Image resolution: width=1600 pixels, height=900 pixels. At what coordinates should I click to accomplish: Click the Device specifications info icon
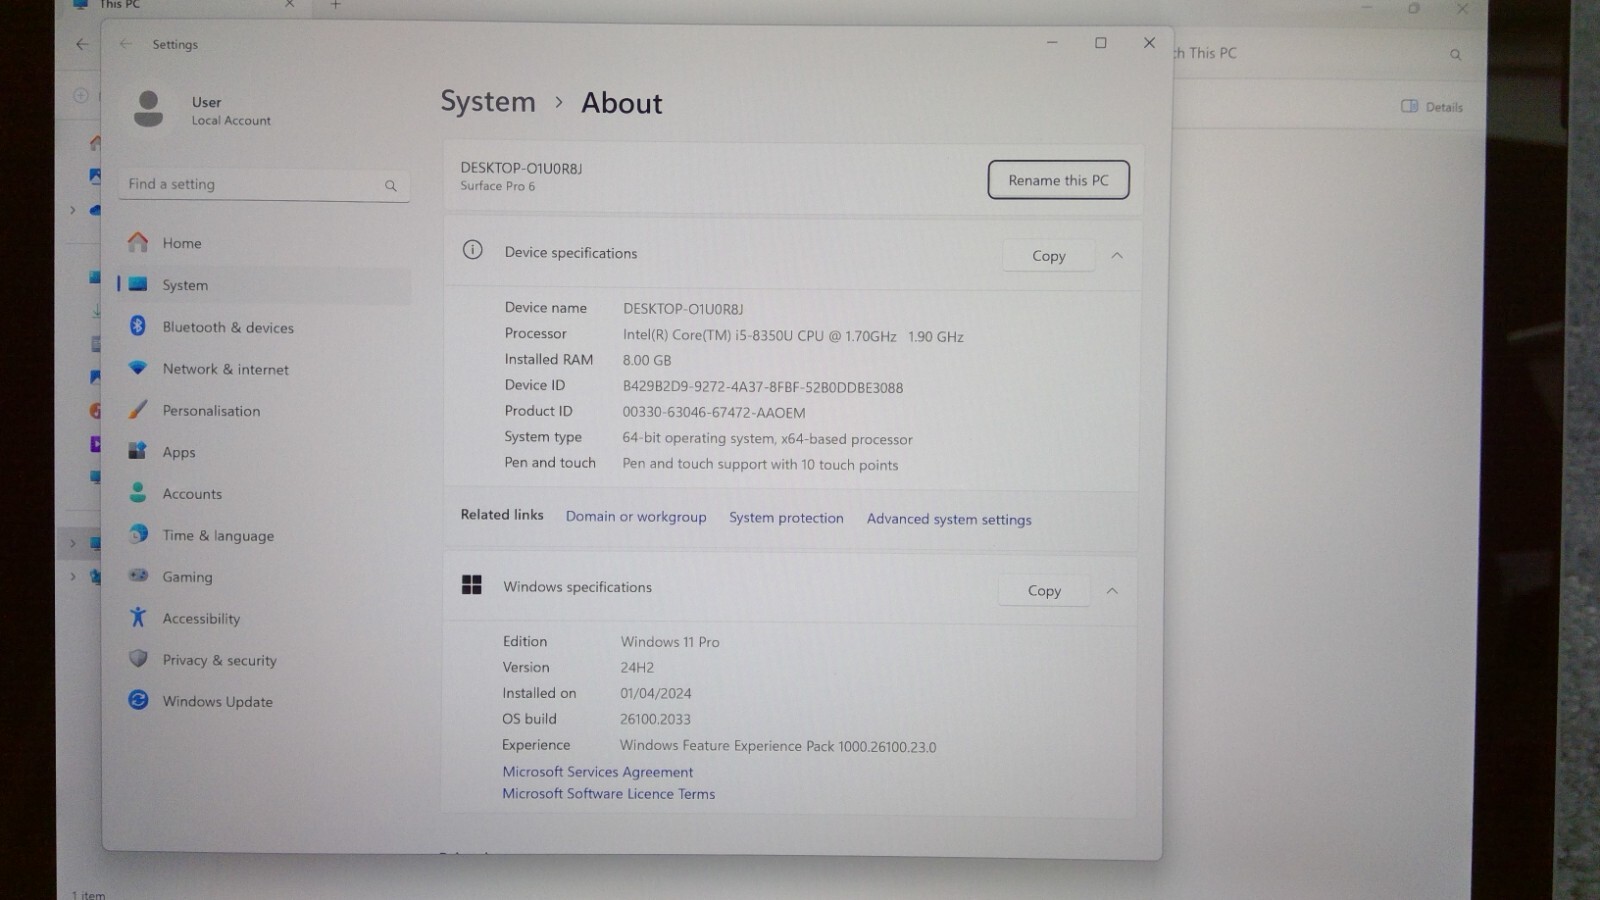coord(472,250)
